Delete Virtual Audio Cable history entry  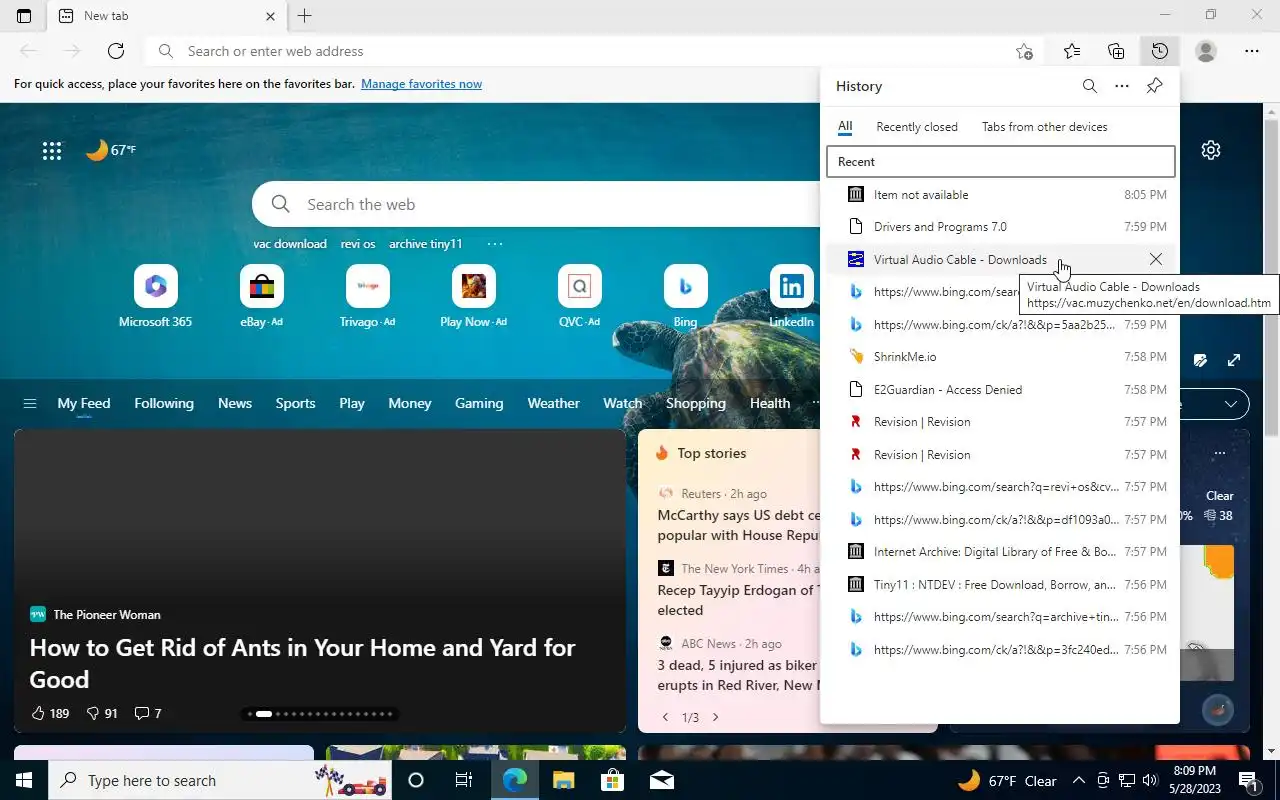click(x=1156, y=259)
